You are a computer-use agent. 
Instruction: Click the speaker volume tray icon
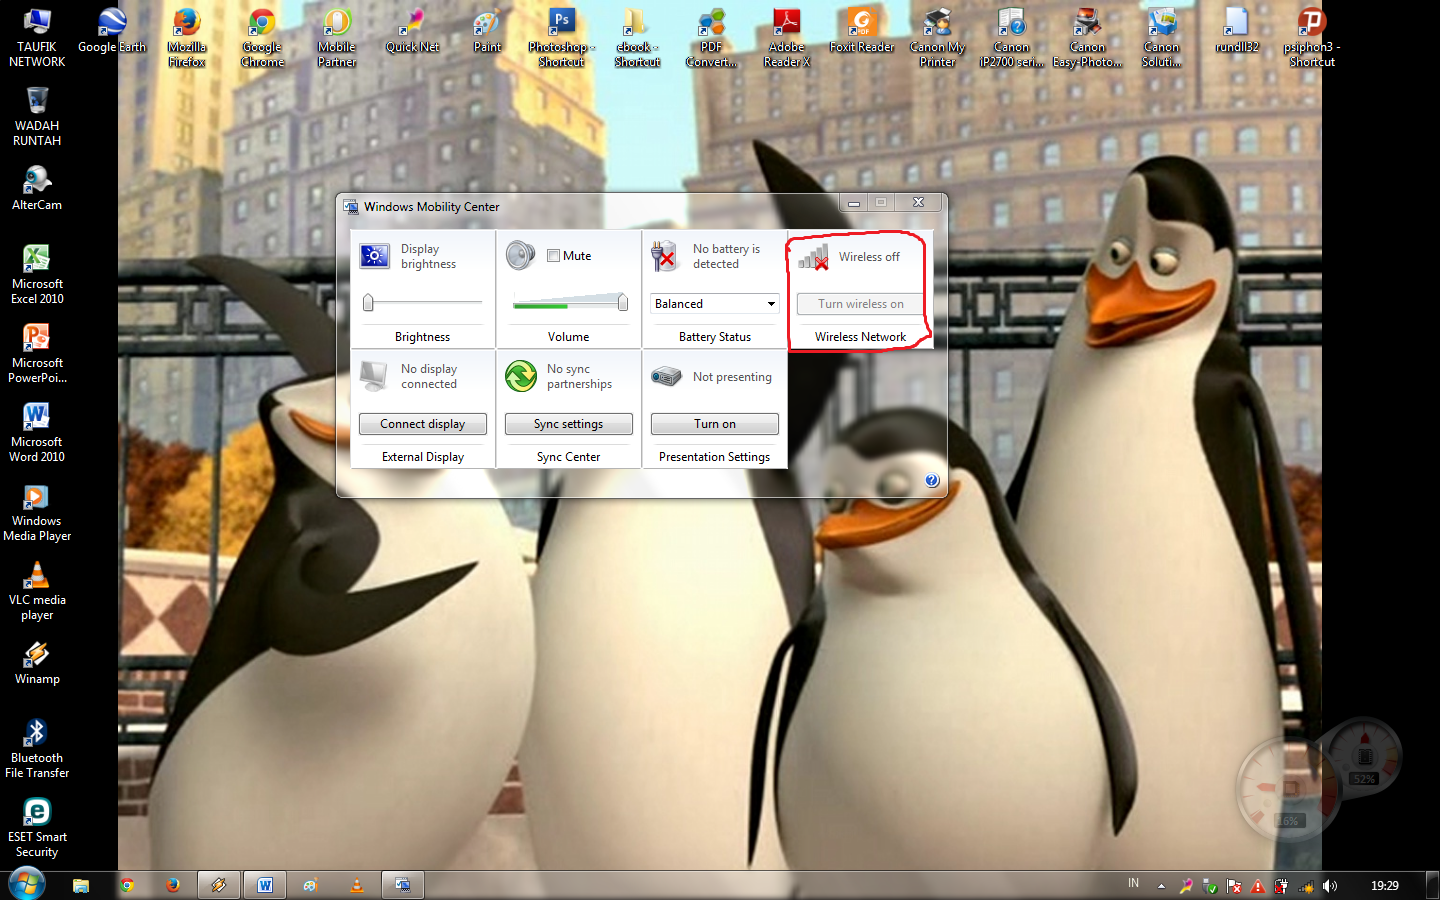coord(1330,886)
